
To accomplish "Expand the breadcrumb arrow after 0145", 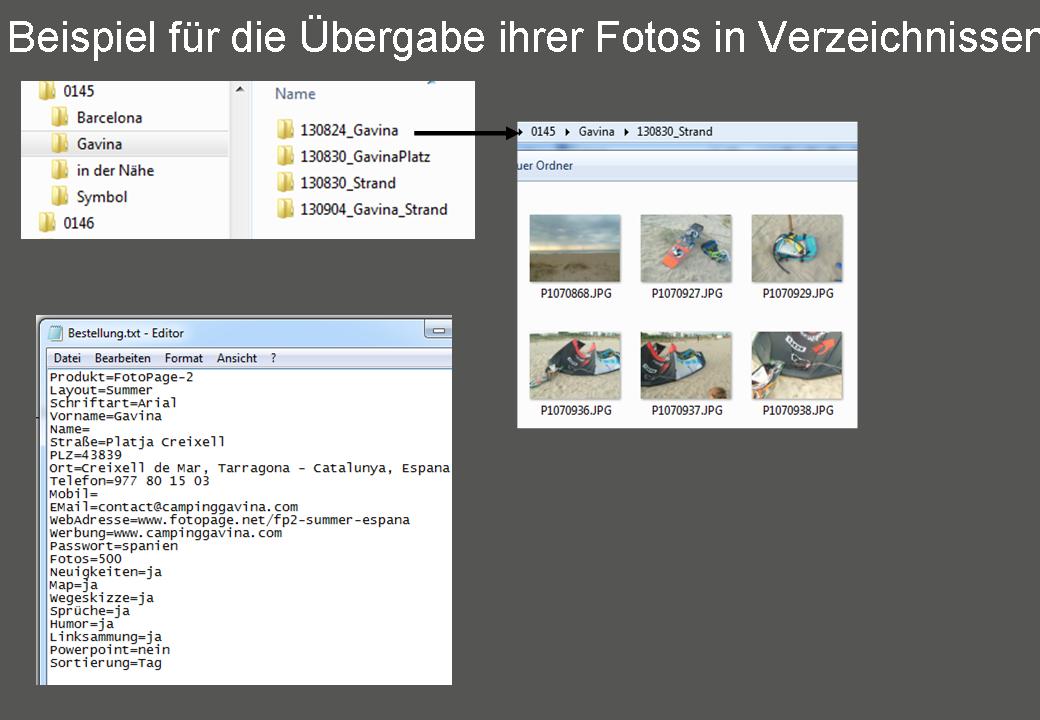I will 567,132.
